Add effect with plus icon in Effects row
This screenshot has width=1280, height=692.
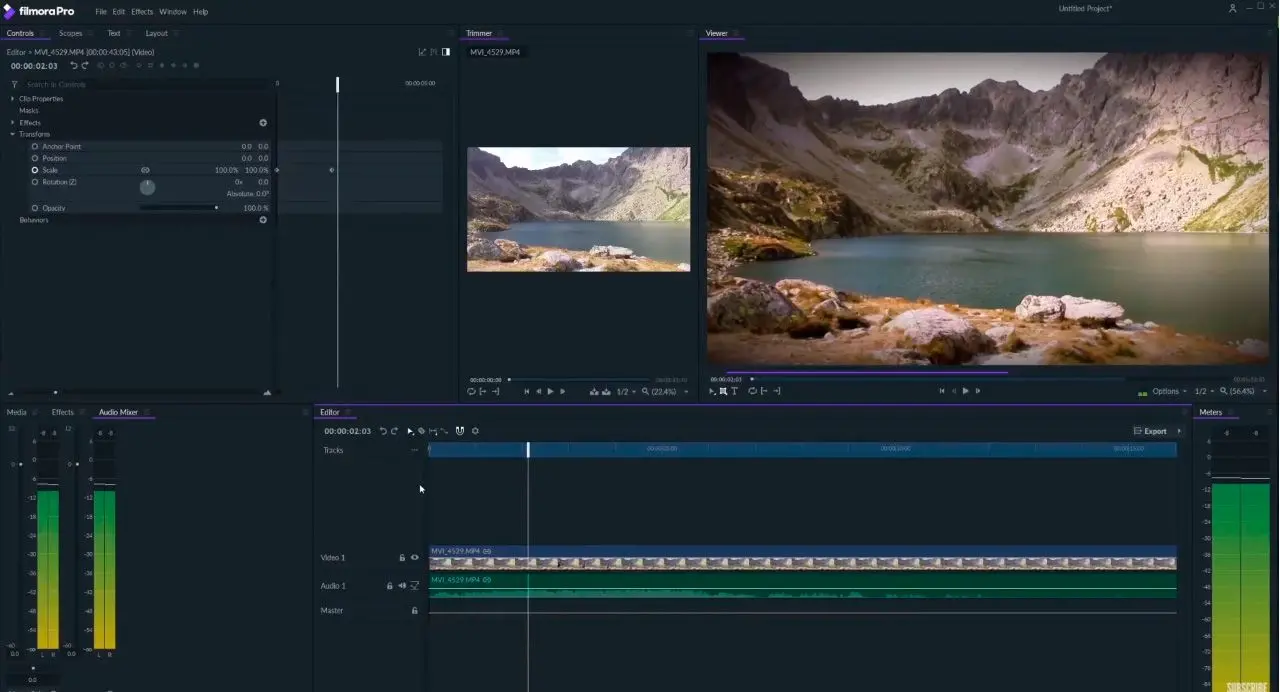coord(263,123)
